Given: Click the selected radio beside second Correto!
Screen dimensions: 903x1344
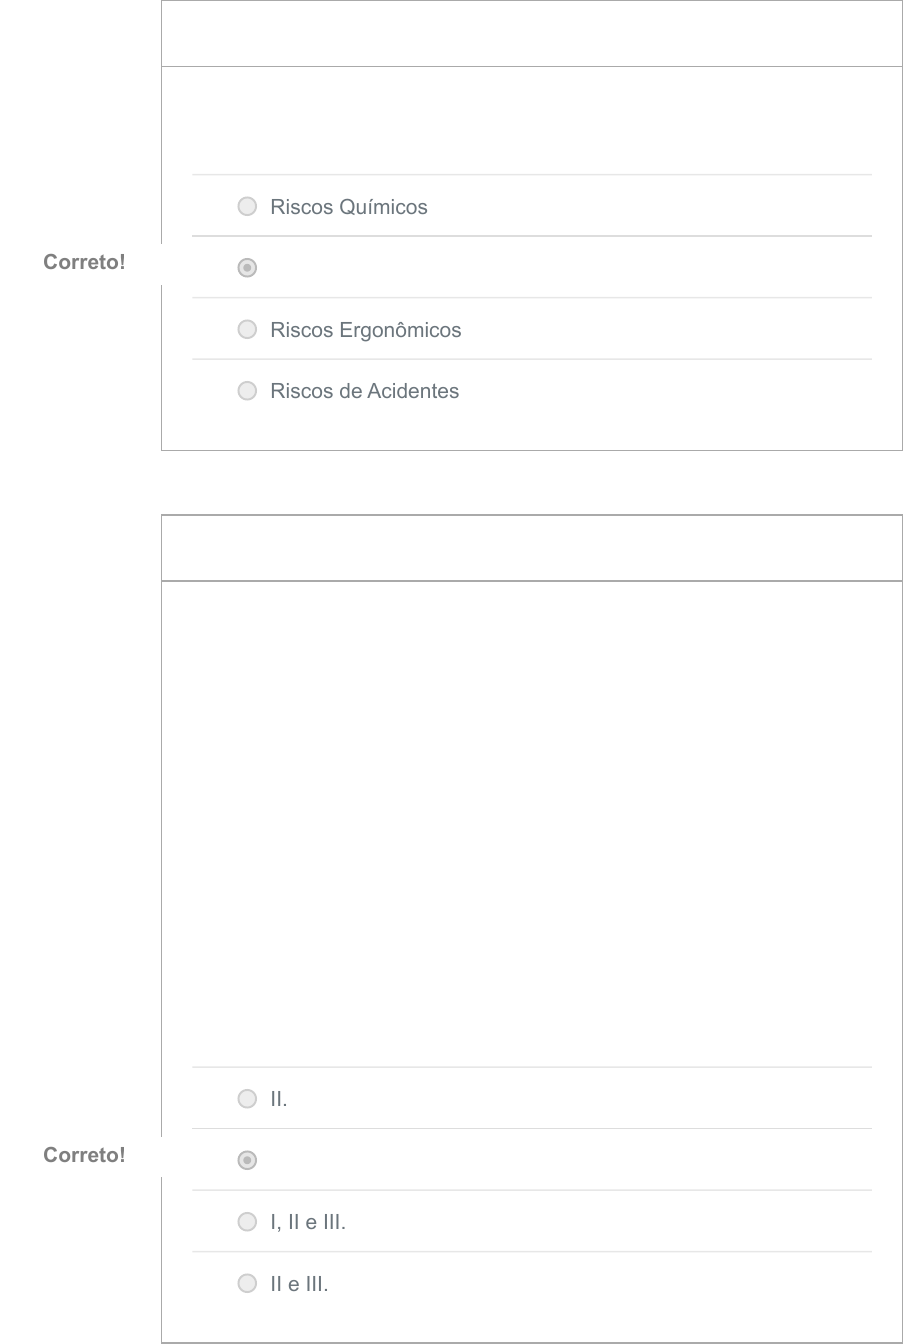Looking at the screenshot, I should click(247, 1160).
